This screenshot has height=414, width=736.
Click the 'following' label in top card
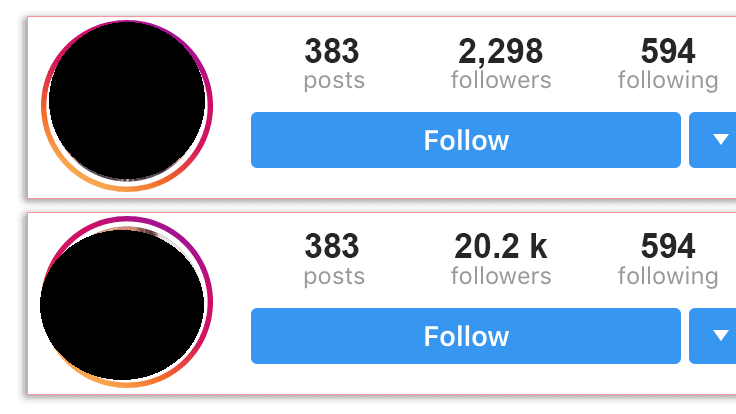coord(668,81)
